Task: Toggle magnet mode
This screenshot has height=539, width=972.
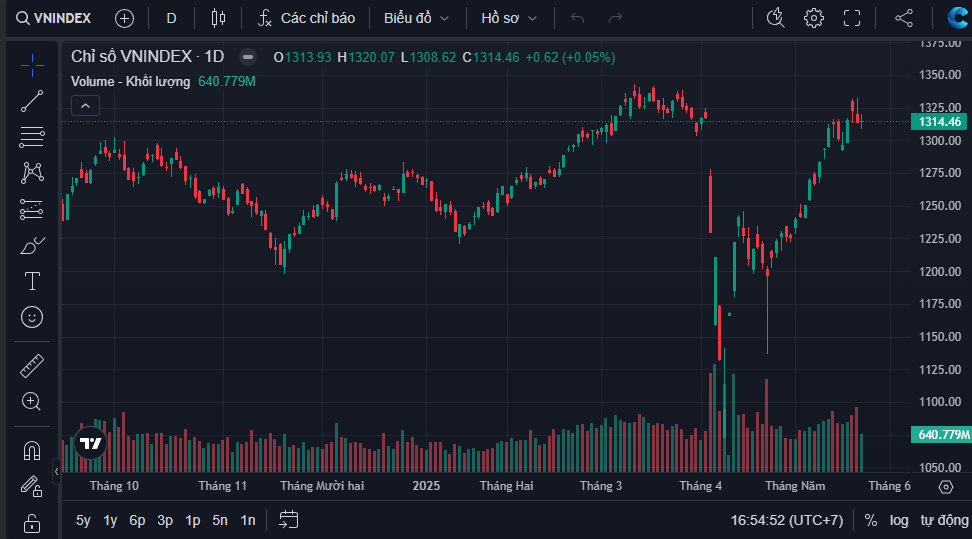Action: 32,450
